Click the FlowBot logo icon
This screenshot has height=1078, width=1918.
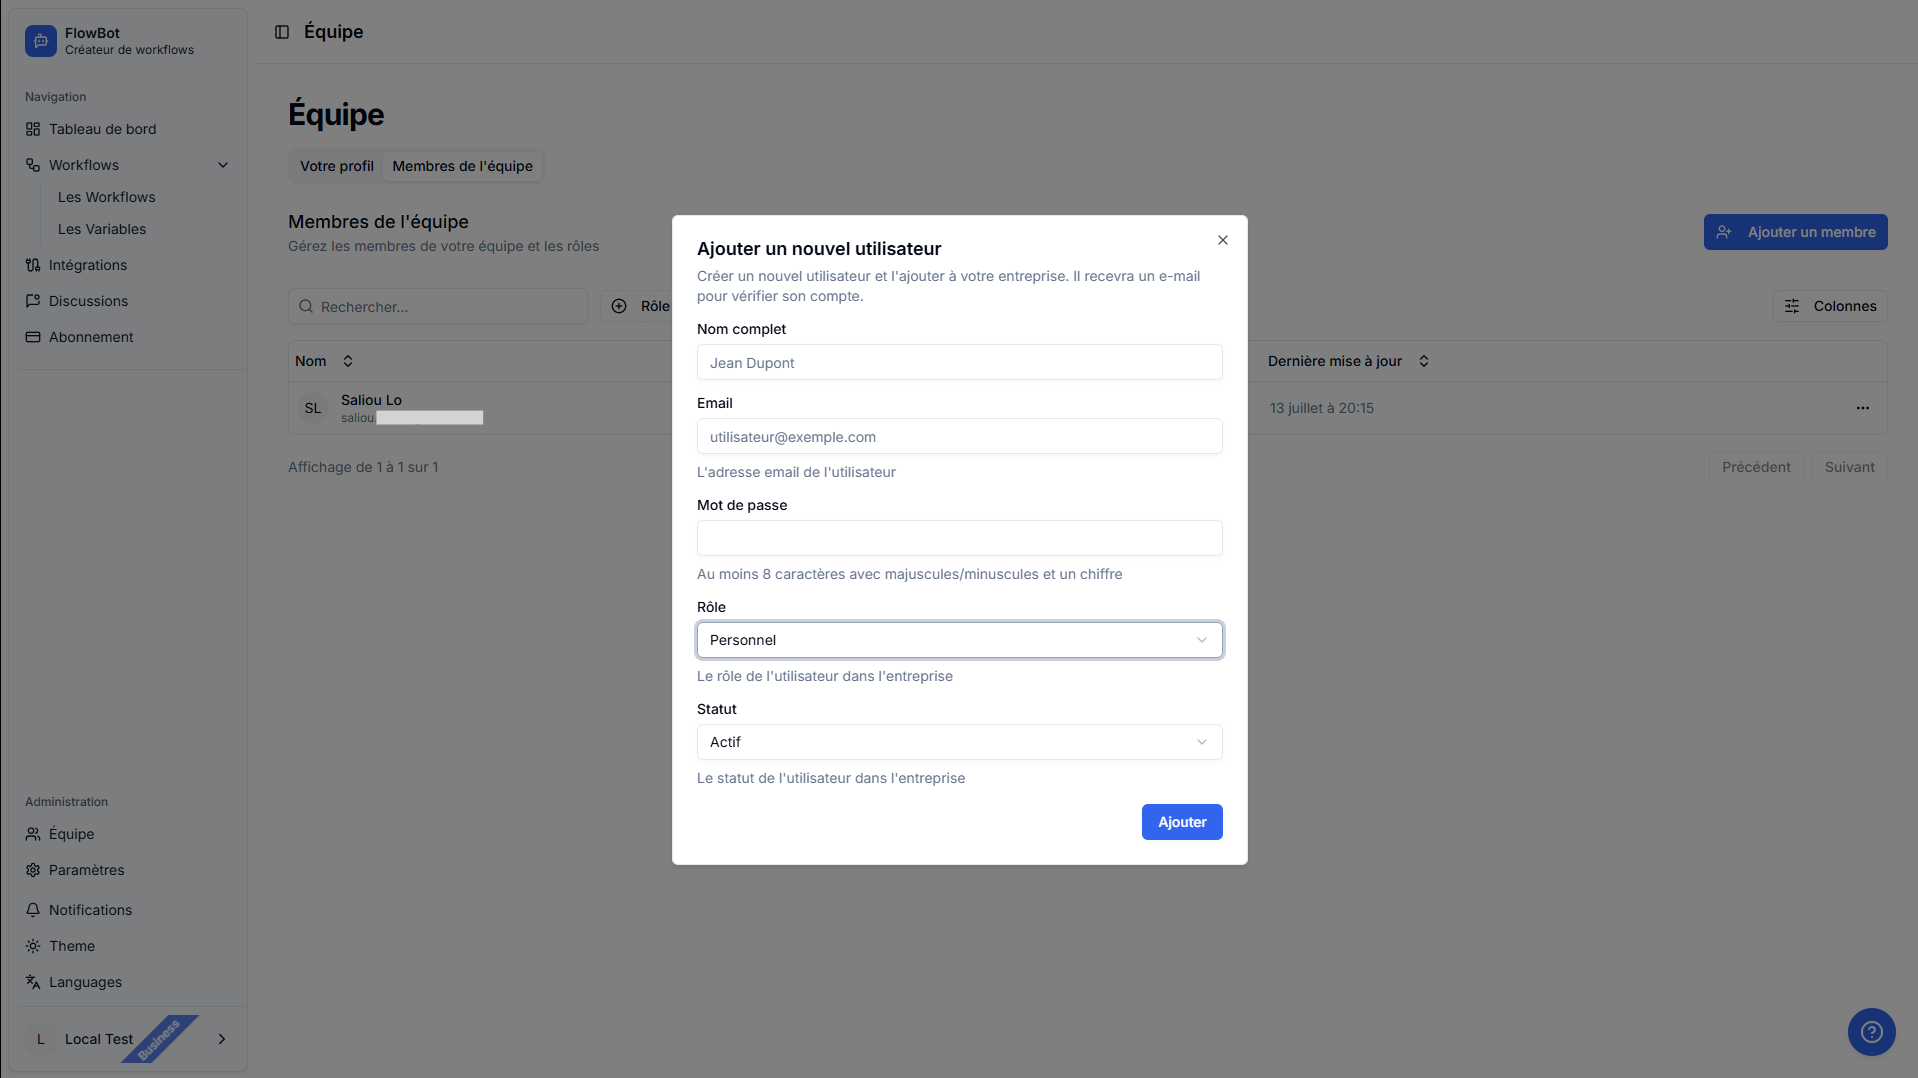tap(41, 41)
